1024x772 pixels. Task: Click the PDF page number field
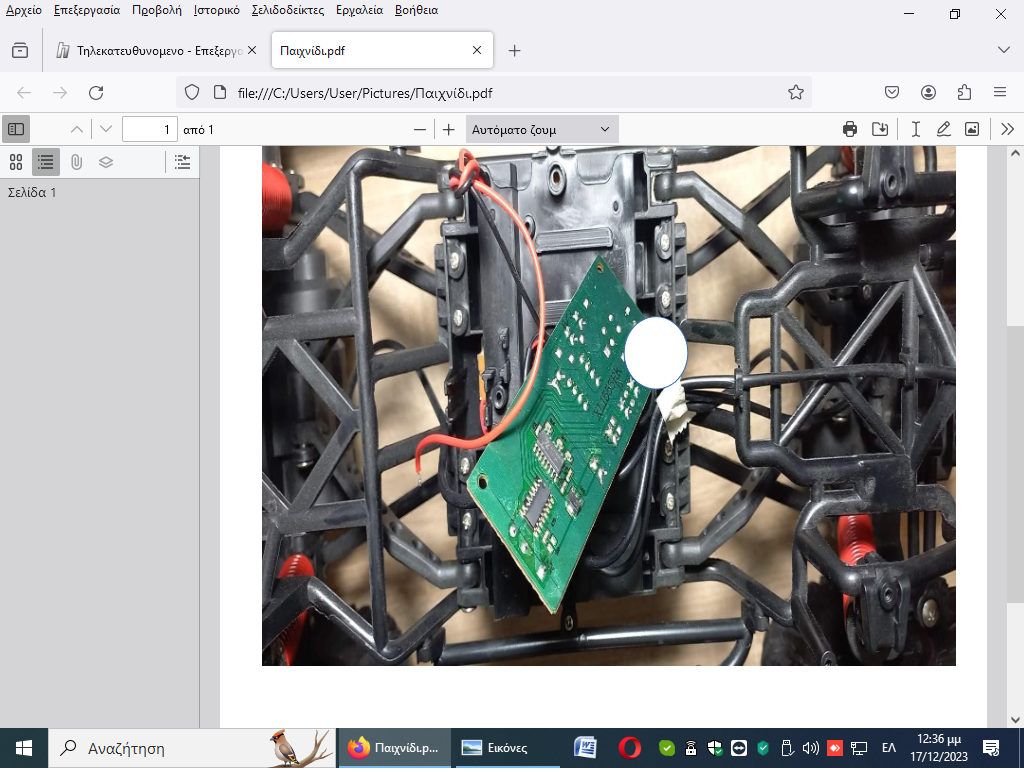tap(150, 129)
